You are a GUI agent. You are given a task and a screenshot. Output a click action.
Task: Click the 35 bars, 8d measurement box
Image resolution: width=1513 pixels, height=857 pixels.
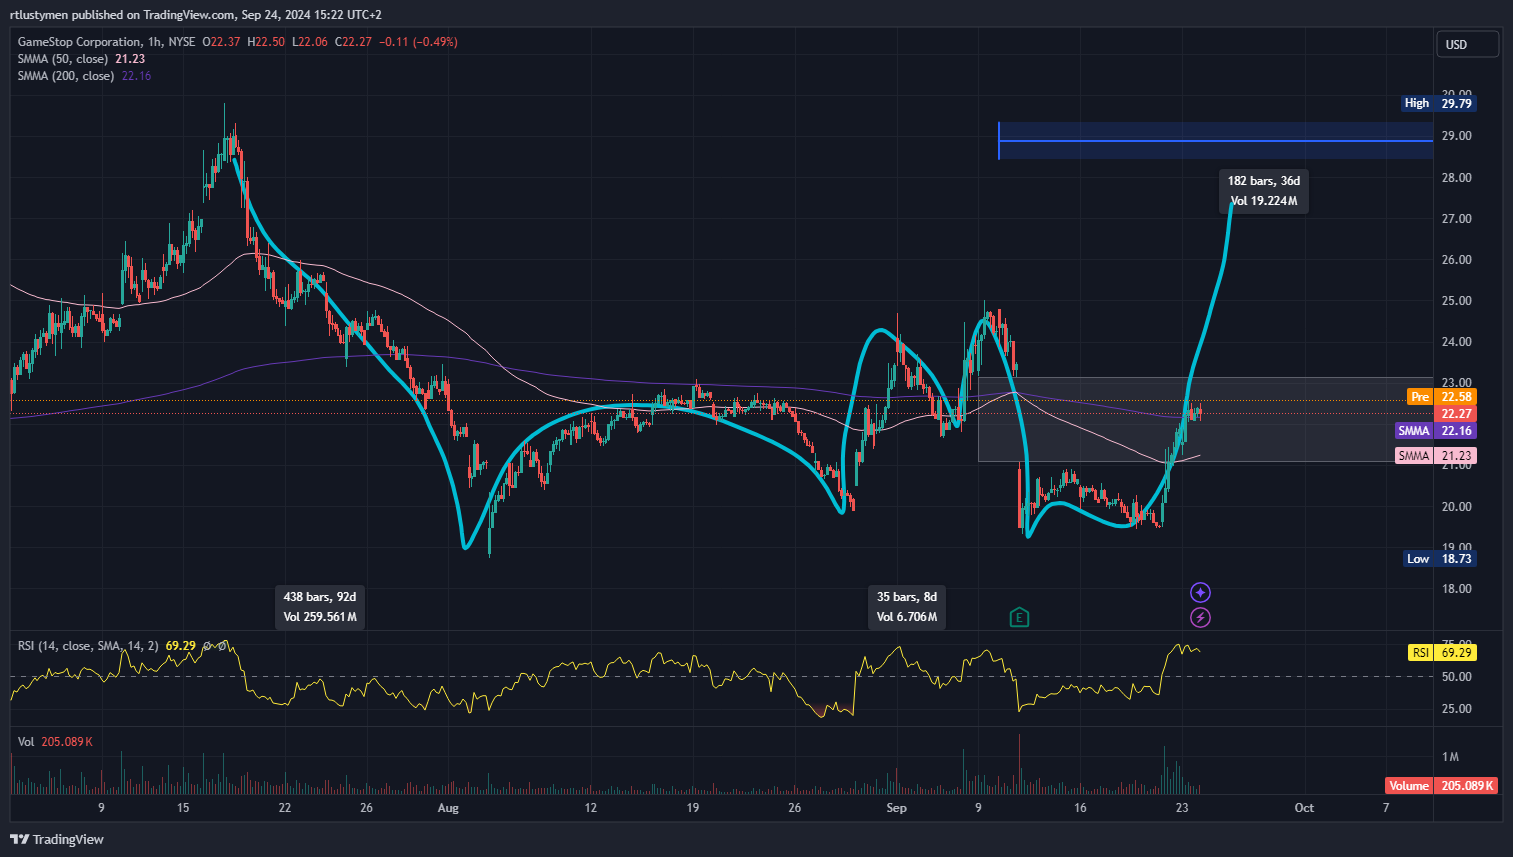(907, 607)
